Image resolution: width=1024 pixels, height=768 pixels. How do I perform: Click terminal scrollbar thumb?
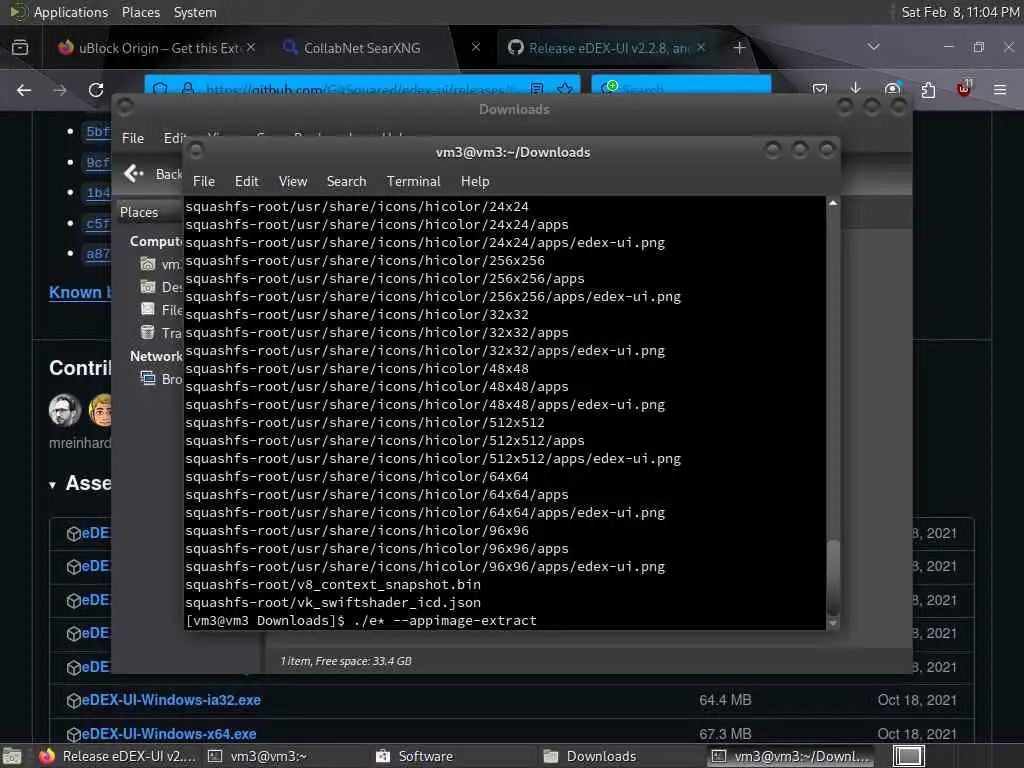click(x=833, y=576)
